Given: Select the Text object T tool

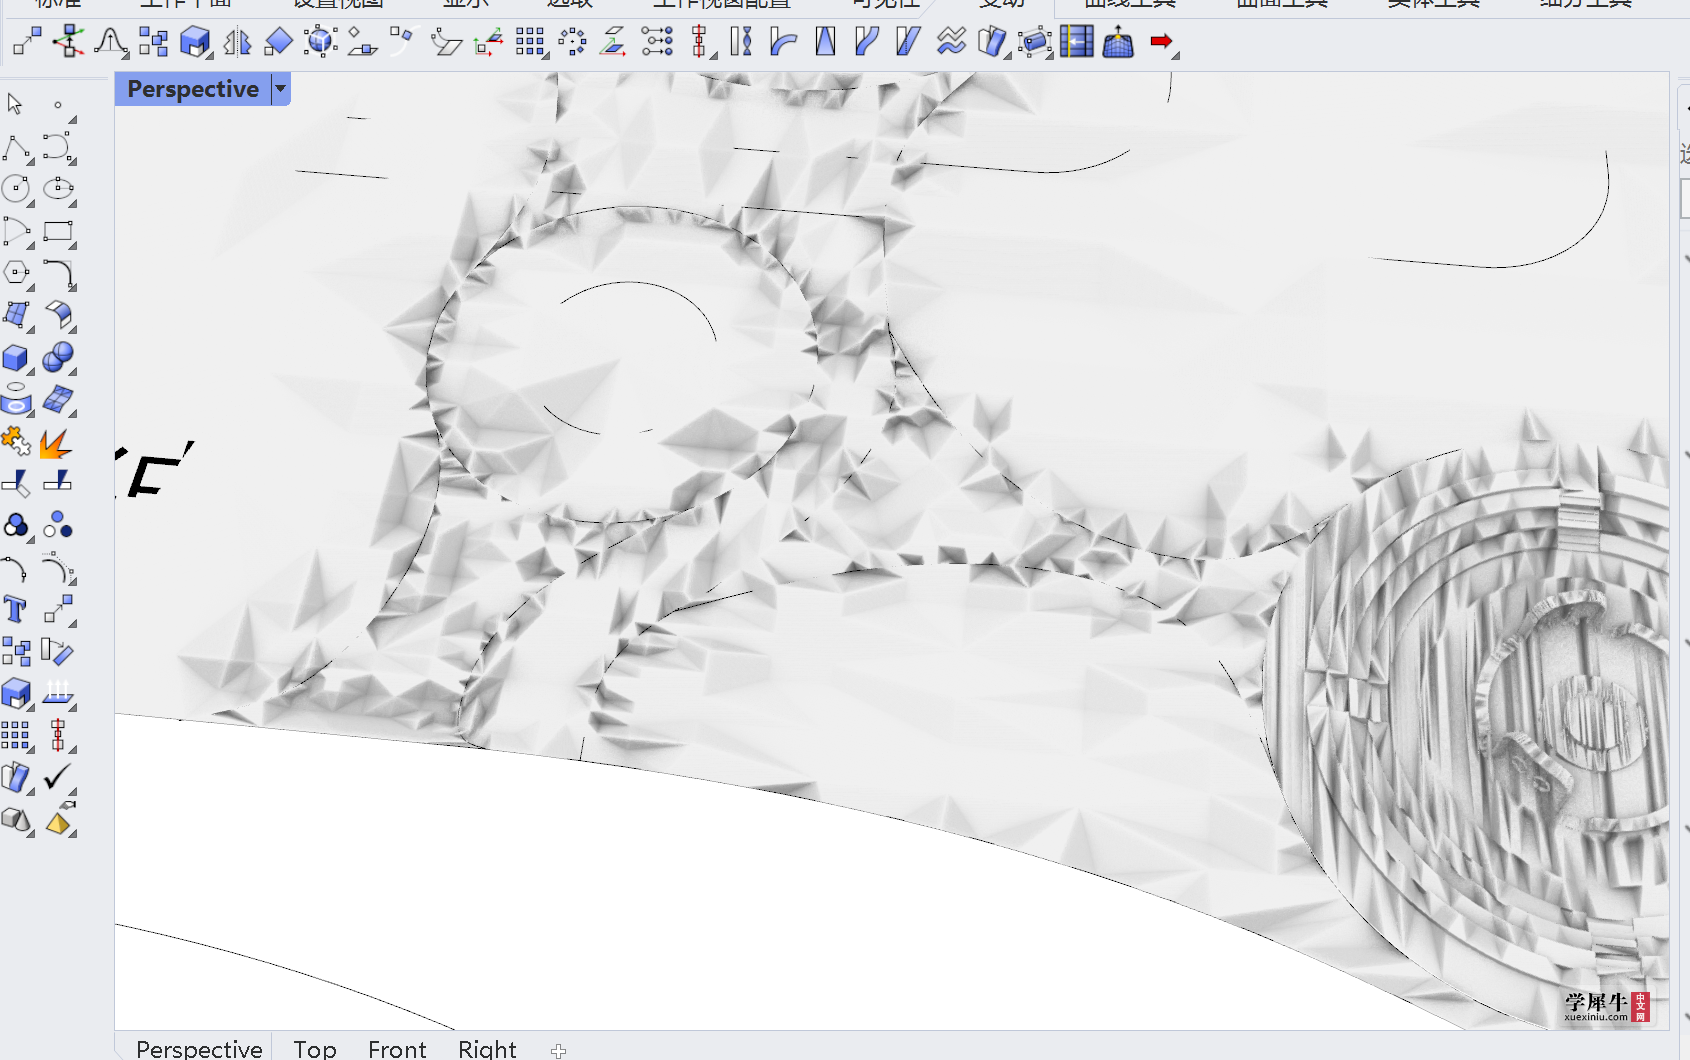Looking at the screenshot, I should click(x=16, y=609).
